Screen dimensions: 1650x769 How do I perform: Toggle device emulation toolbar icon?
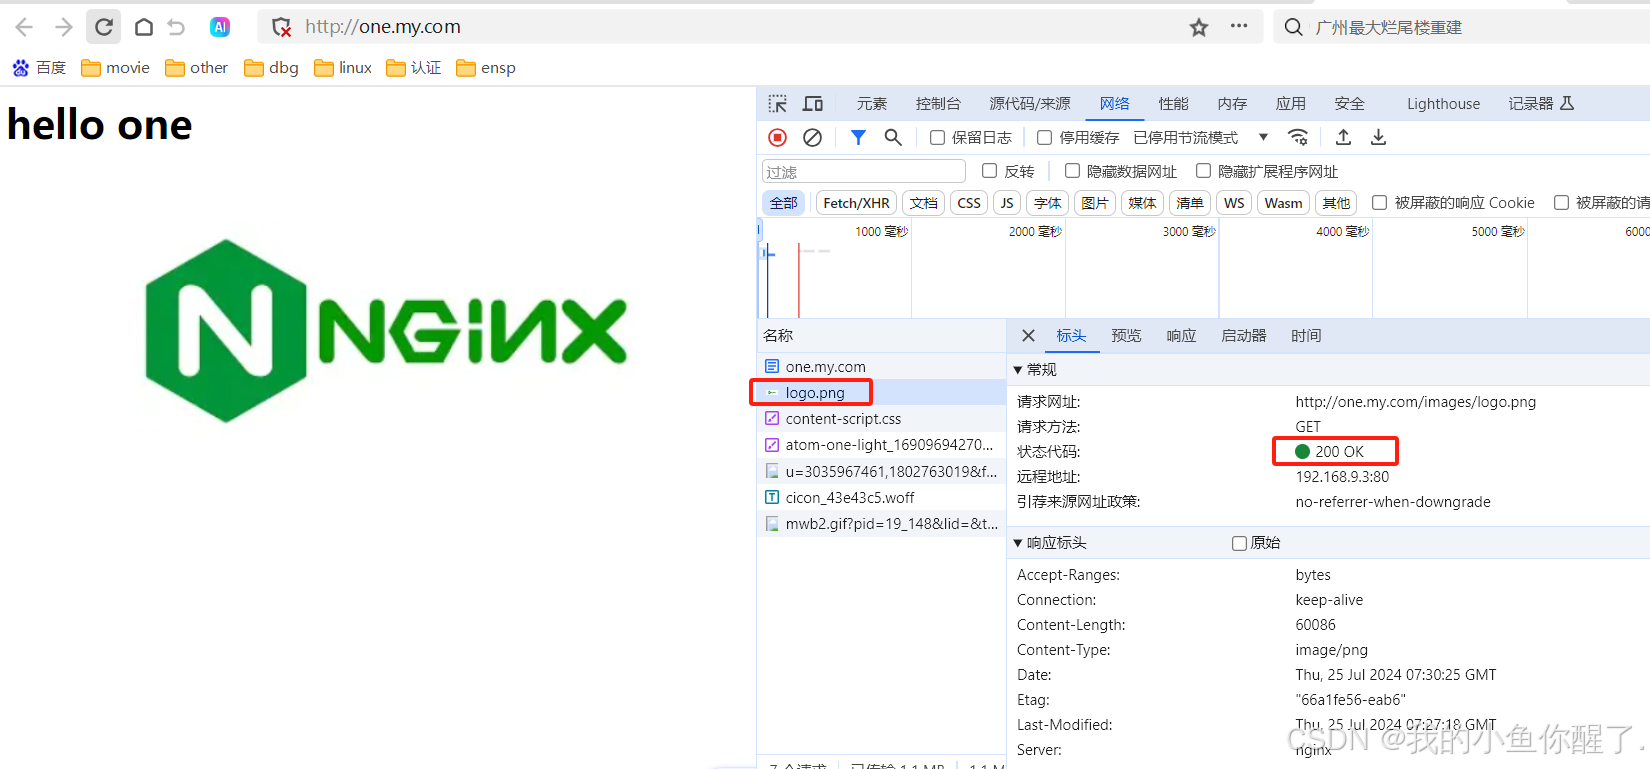click(813, 104)
